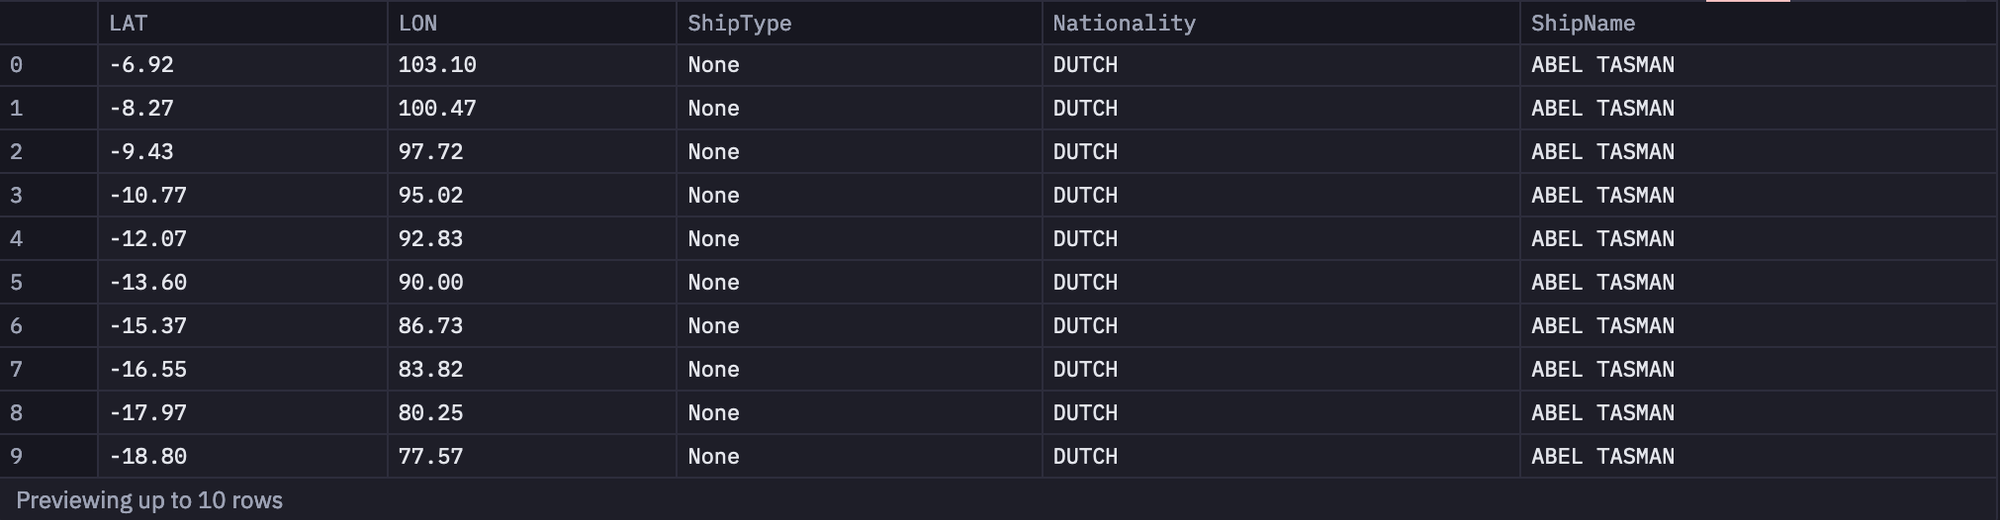Click the LAT cell showing -6.92
The image size is (2000, 520).
click(x=242, y=65)
